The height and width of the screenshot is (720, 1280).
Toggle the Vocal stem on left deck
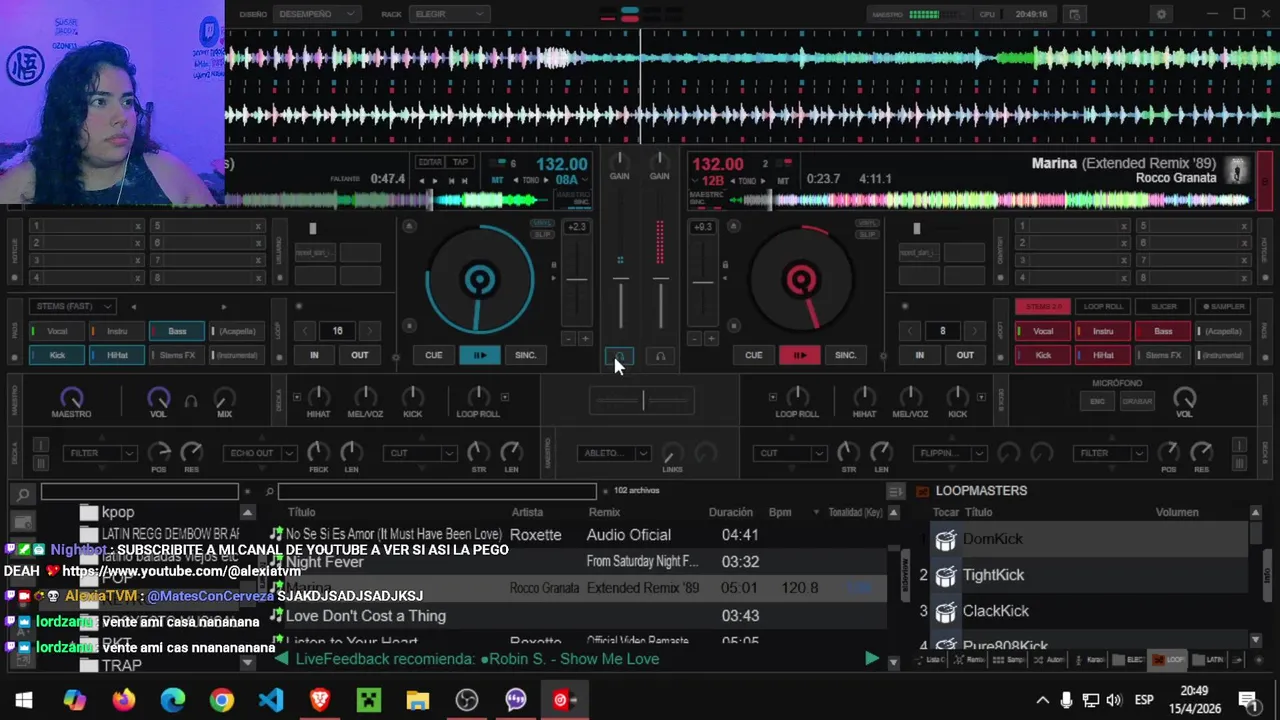tap(57, 331)
